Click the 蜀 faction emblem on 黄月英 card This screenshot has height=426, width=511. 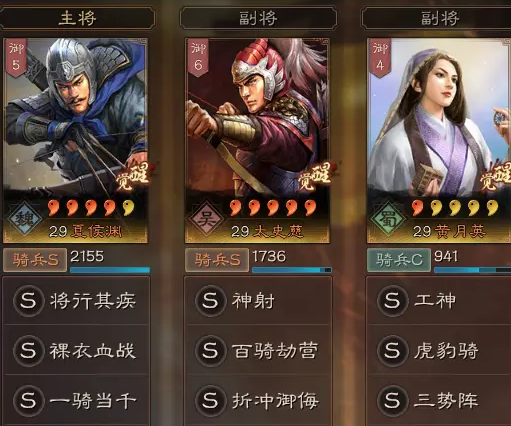coord(388,219)
